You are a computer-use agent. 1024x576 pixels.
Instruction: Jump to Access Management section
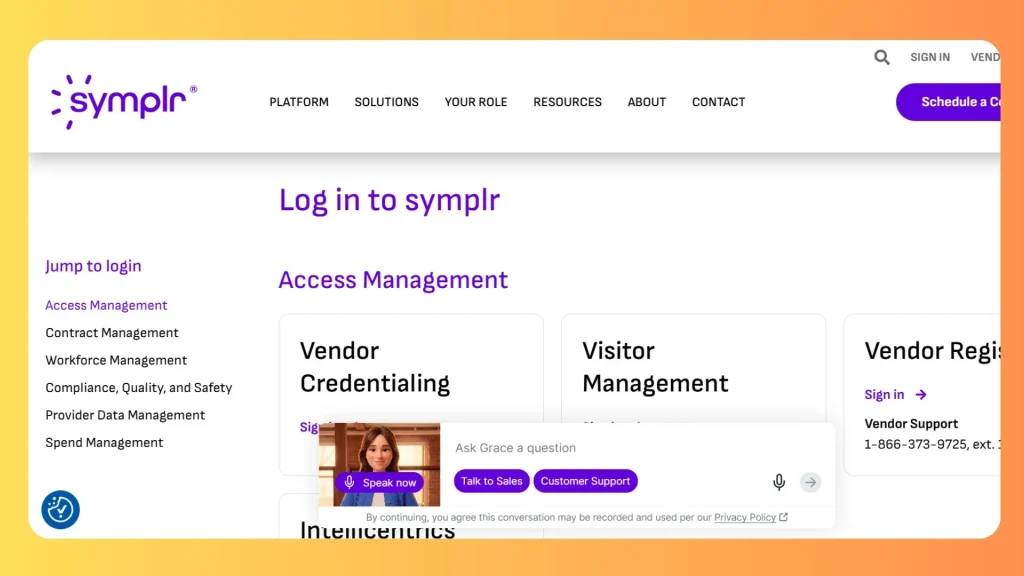[x=106, y=305]
